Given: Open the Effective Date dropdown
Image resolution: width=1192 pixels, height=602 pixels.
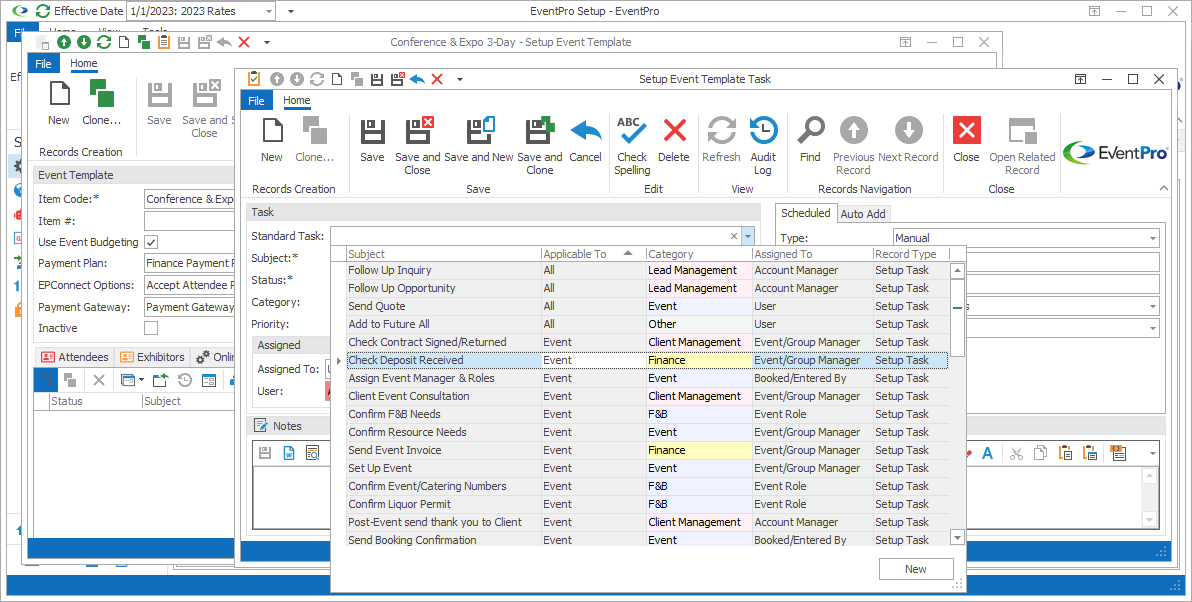Looking at the screenshot, I should click(269, 11).
